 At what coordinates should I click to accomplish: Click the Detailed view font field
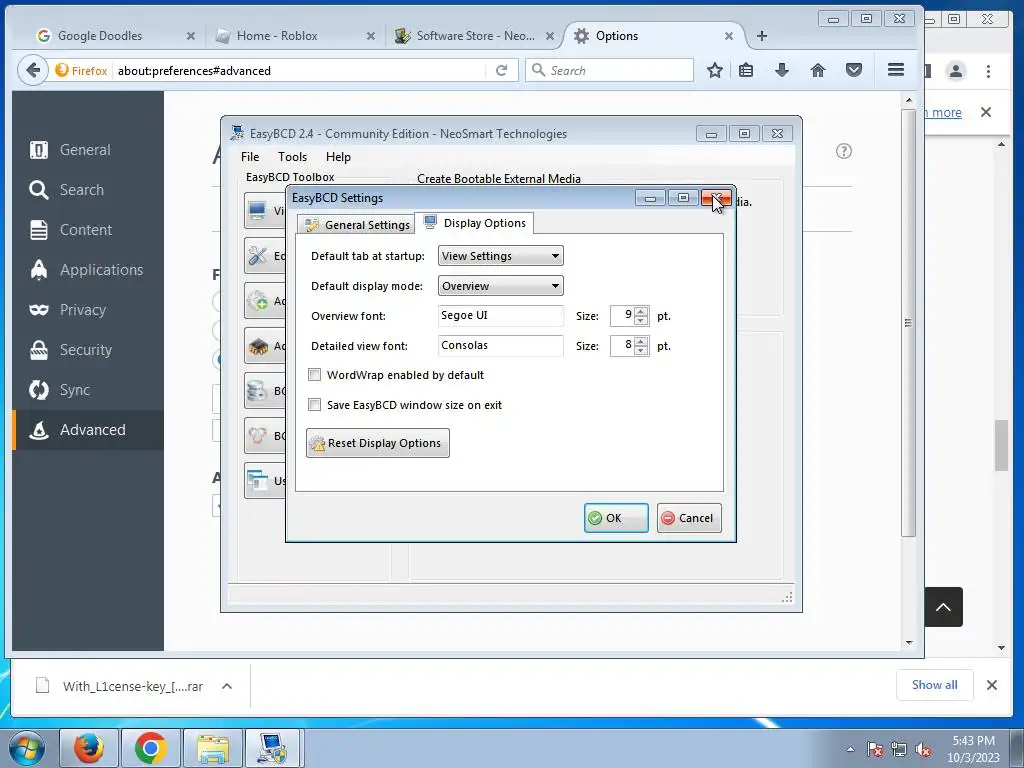click(x=500, y=345)
